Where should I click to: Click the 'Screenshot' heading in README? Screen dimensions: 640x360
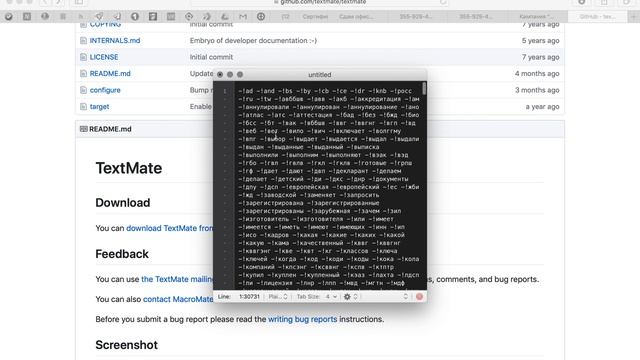[127, 345]
